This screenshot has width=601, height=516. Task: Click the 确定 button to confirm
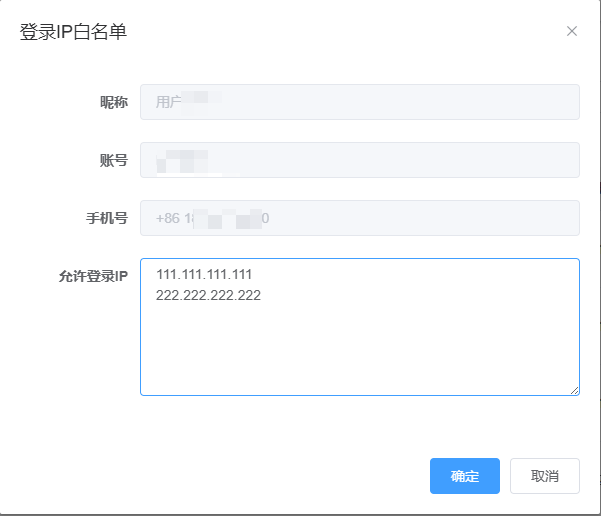464,476
